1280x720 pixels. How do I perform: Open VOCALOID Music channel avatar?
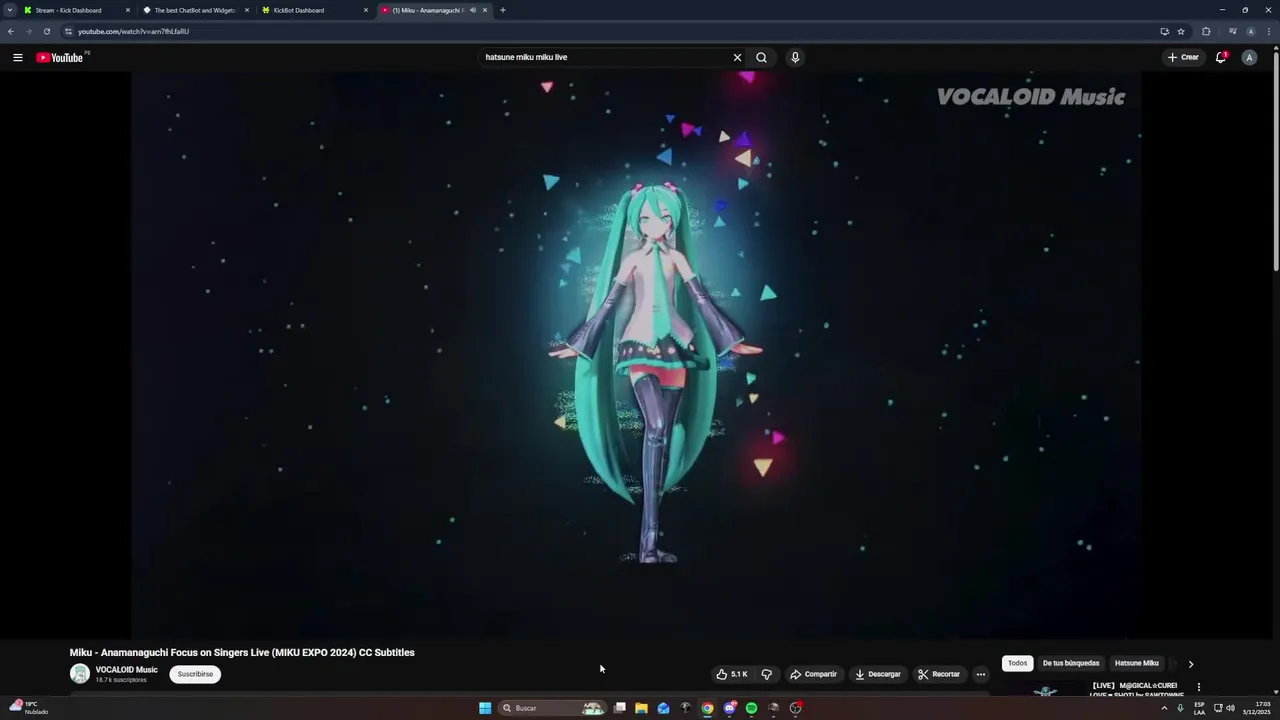pos(79,674)
